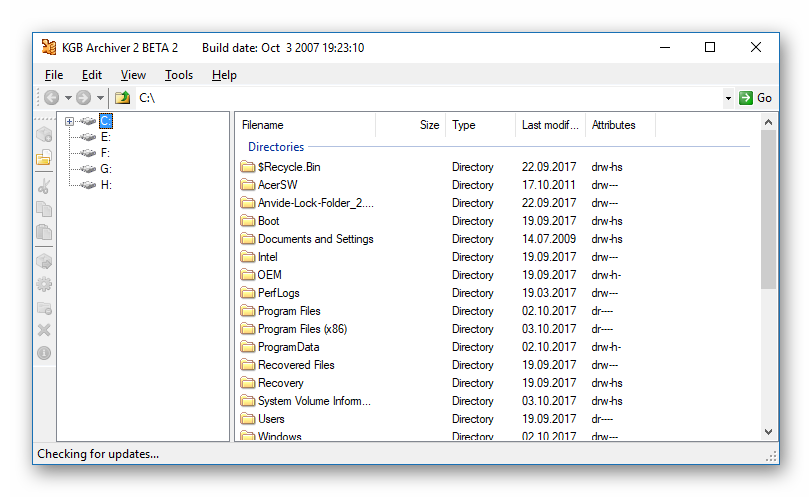Click the open archive folder icon

(44, 158)
